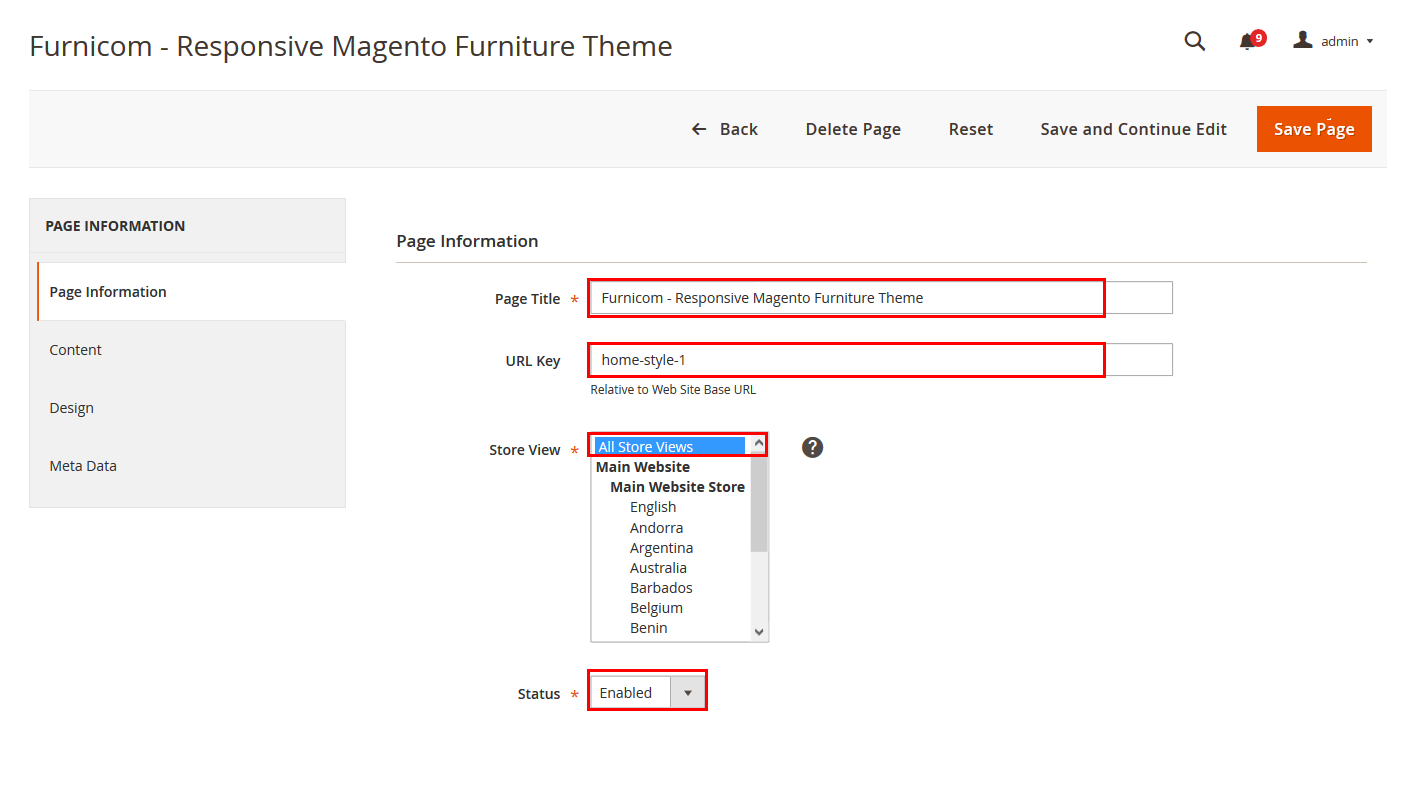Click the PAGE INFORMATION sidebar header
This screenshot has height=795, width=1407.
(x=115, y=226)
